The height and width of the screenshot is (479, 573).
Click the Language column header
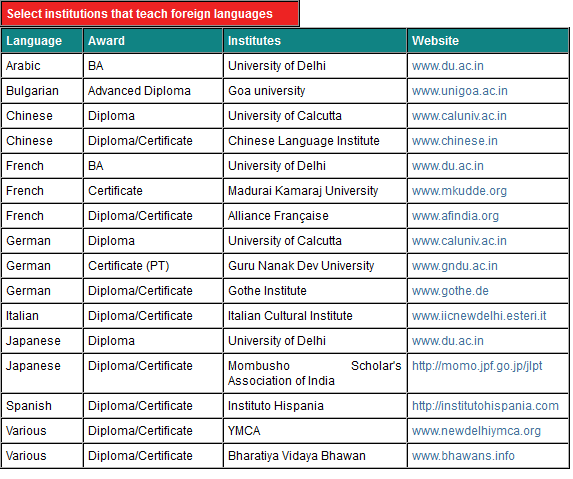42,41
